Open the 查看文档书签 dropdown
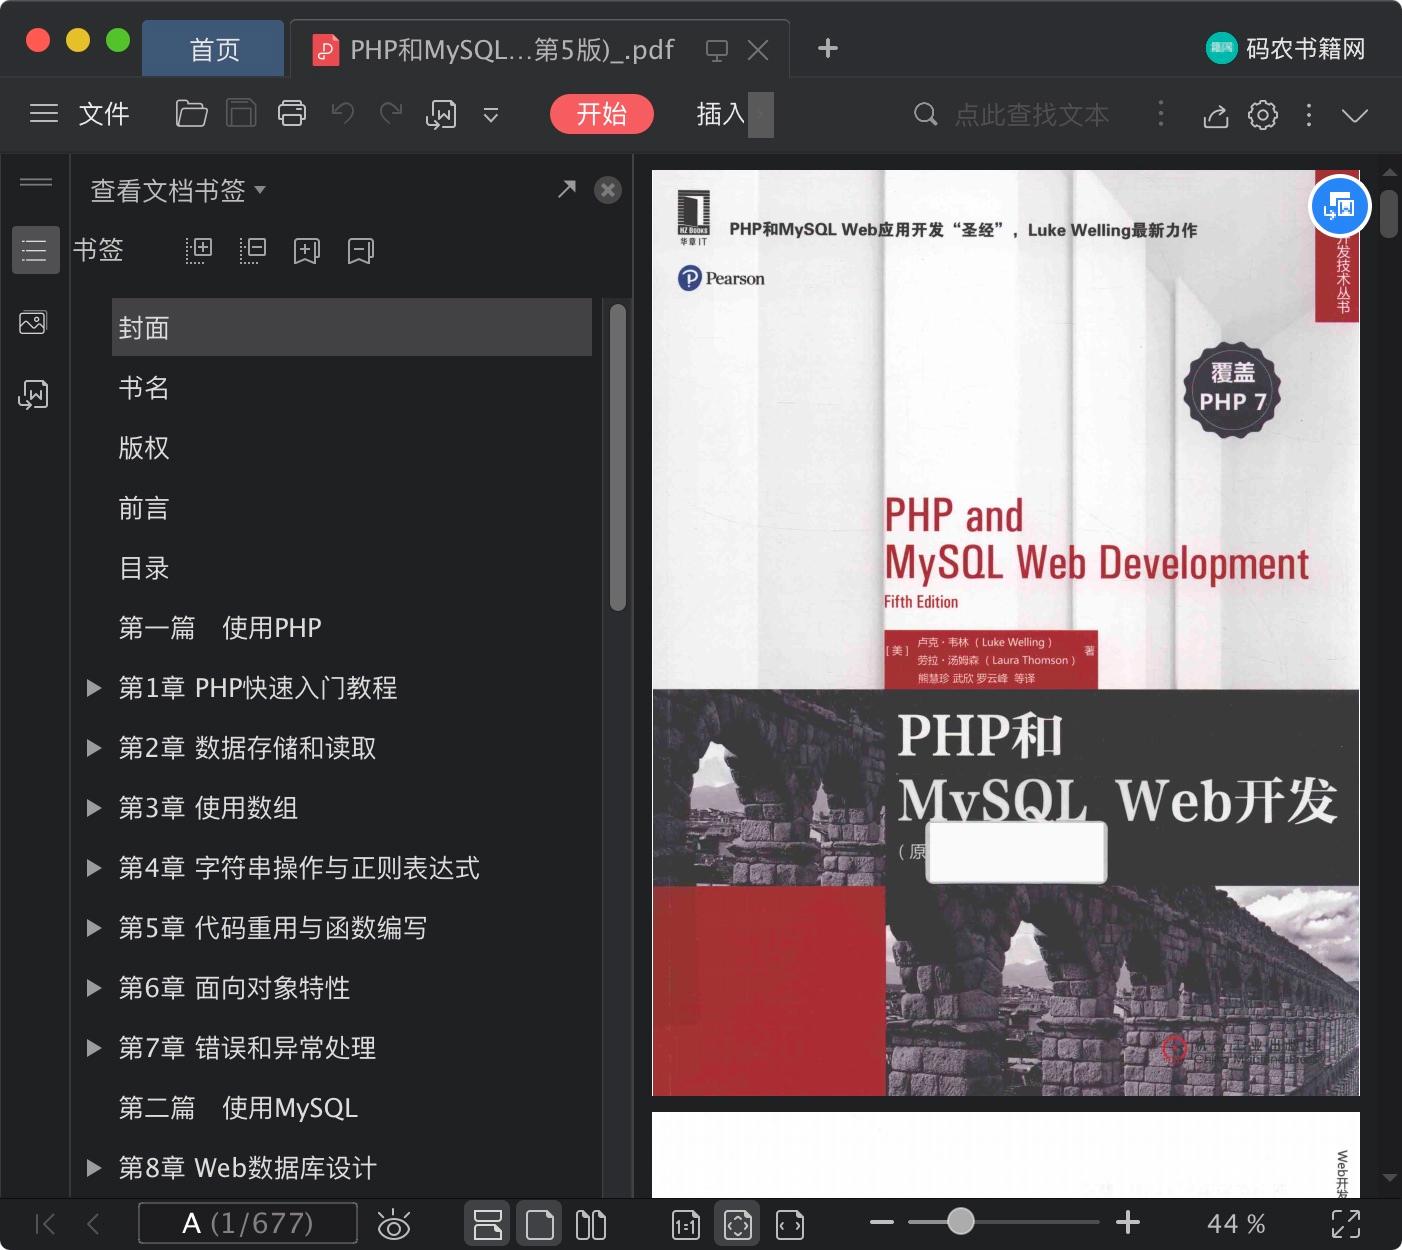1402x1250 pixels. (x=178, y=190)
